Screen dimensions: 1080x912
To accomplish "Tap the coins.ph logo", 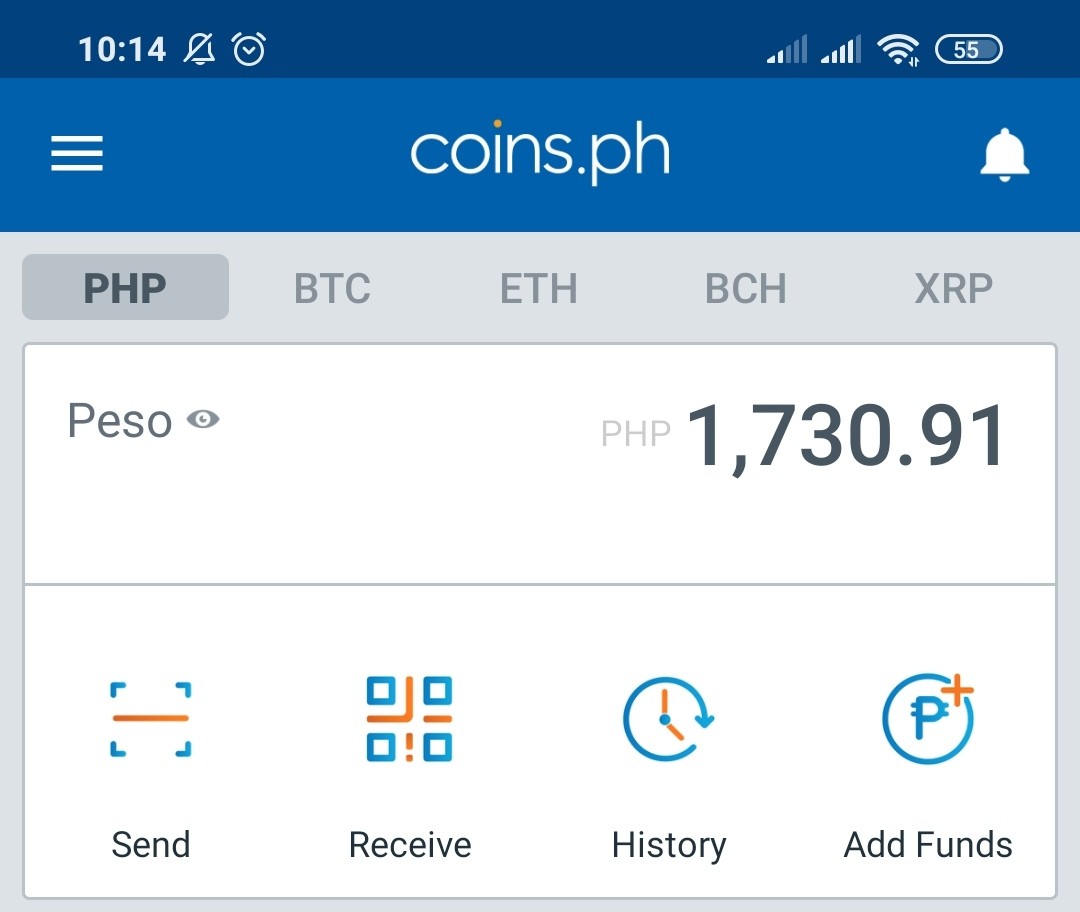I will [540, 152].
